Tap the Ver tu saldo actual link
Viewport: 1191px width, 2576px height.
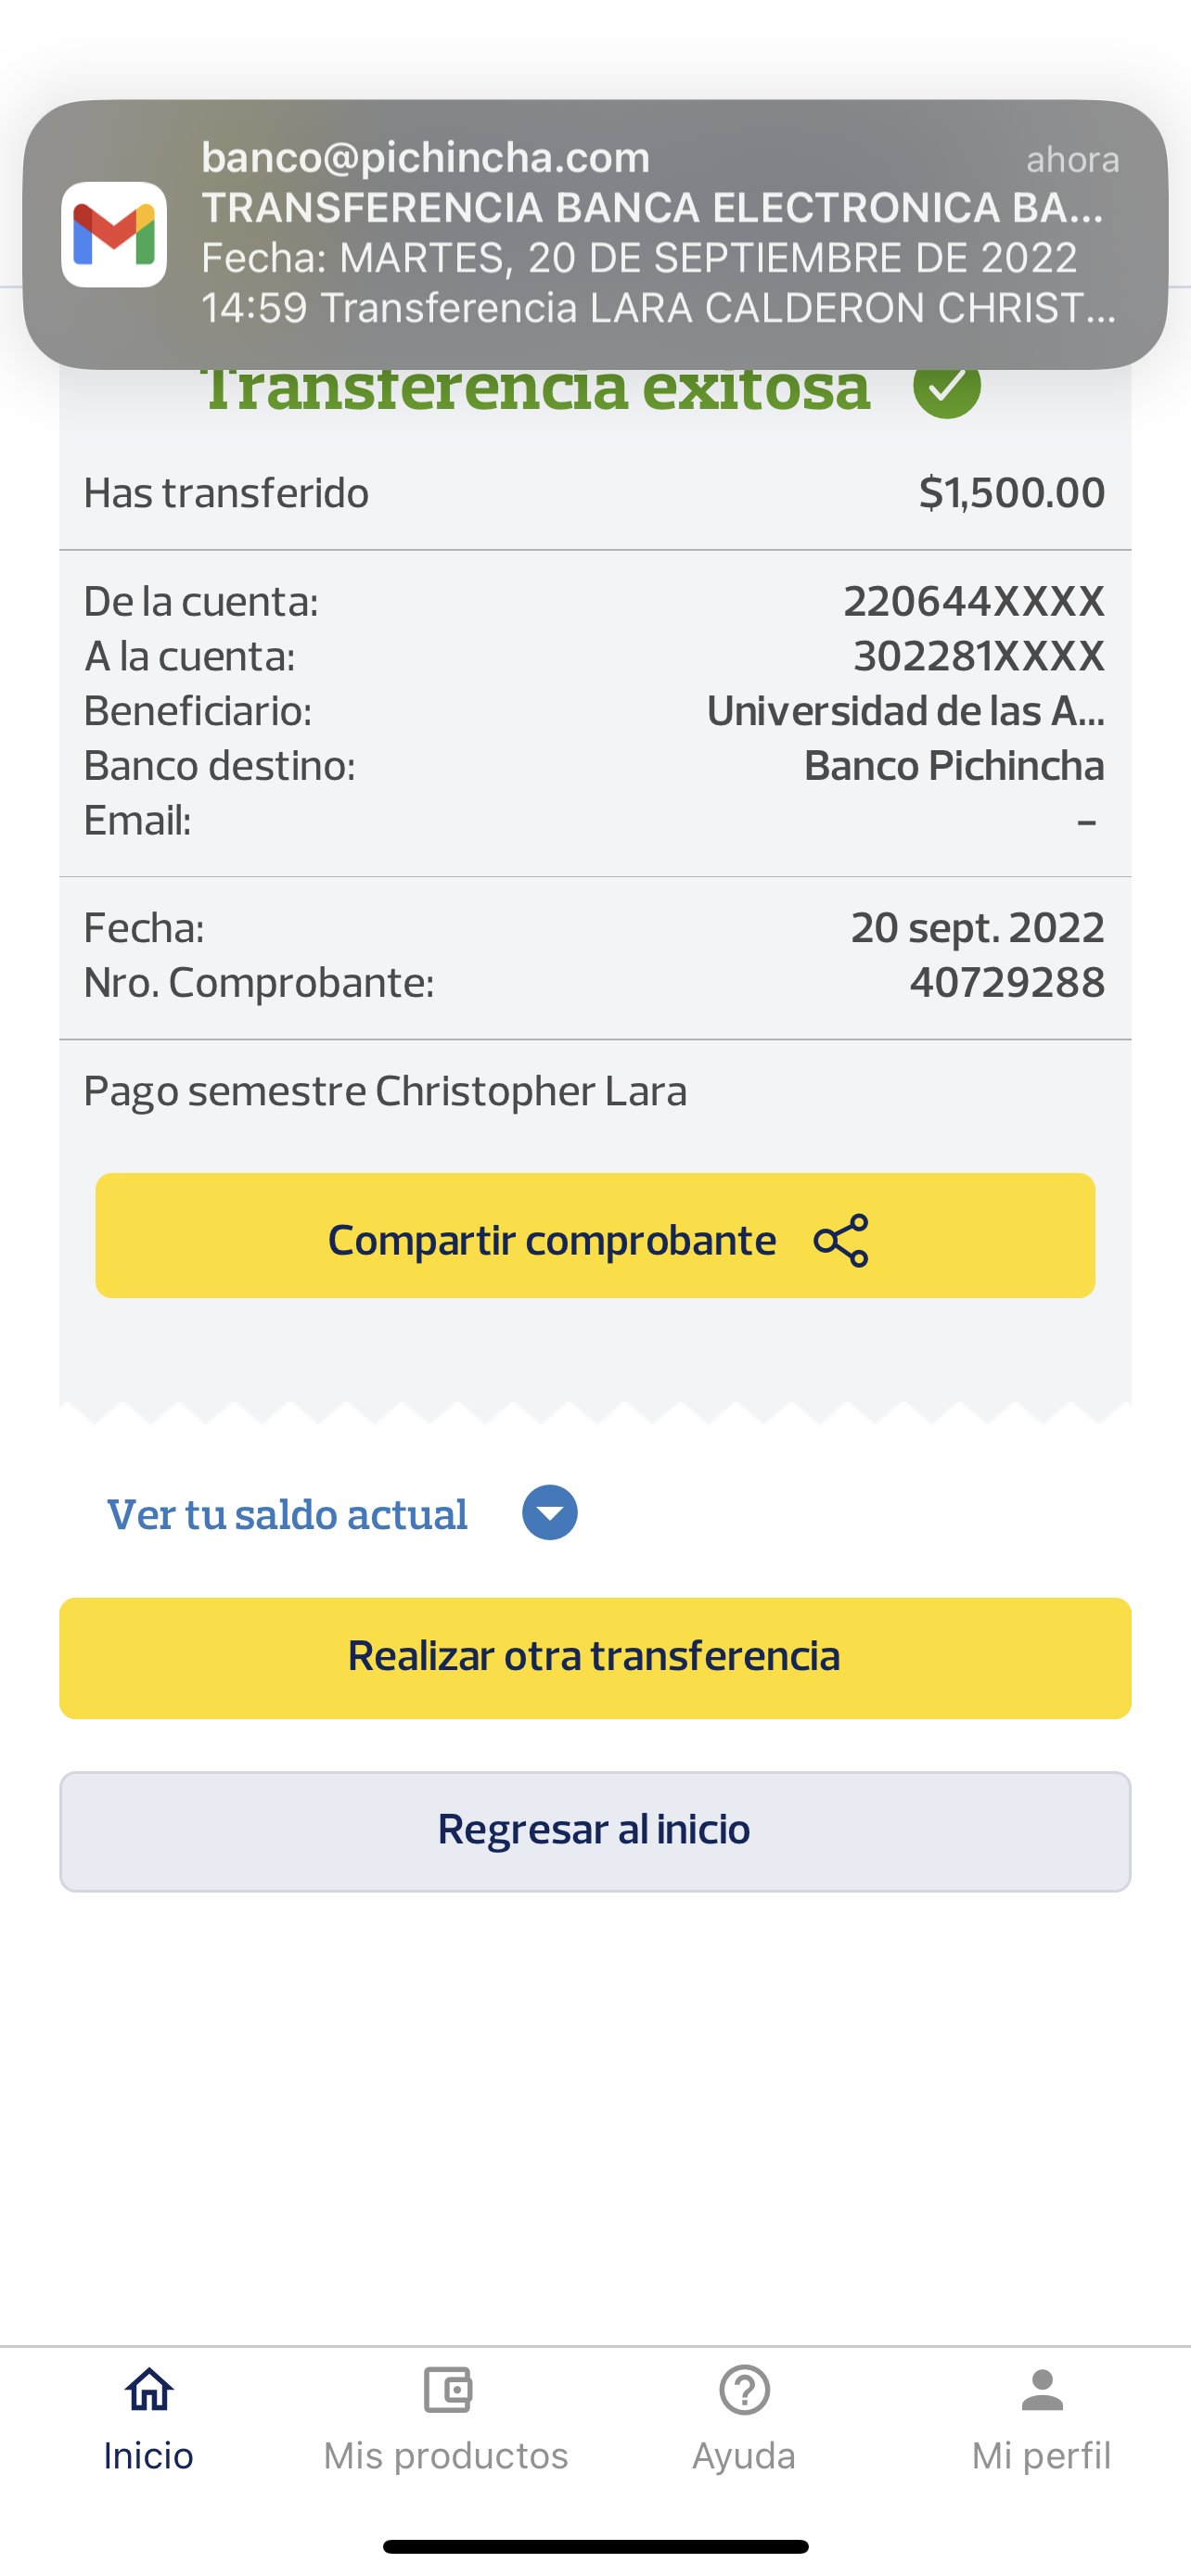(x=287, y=1514)
